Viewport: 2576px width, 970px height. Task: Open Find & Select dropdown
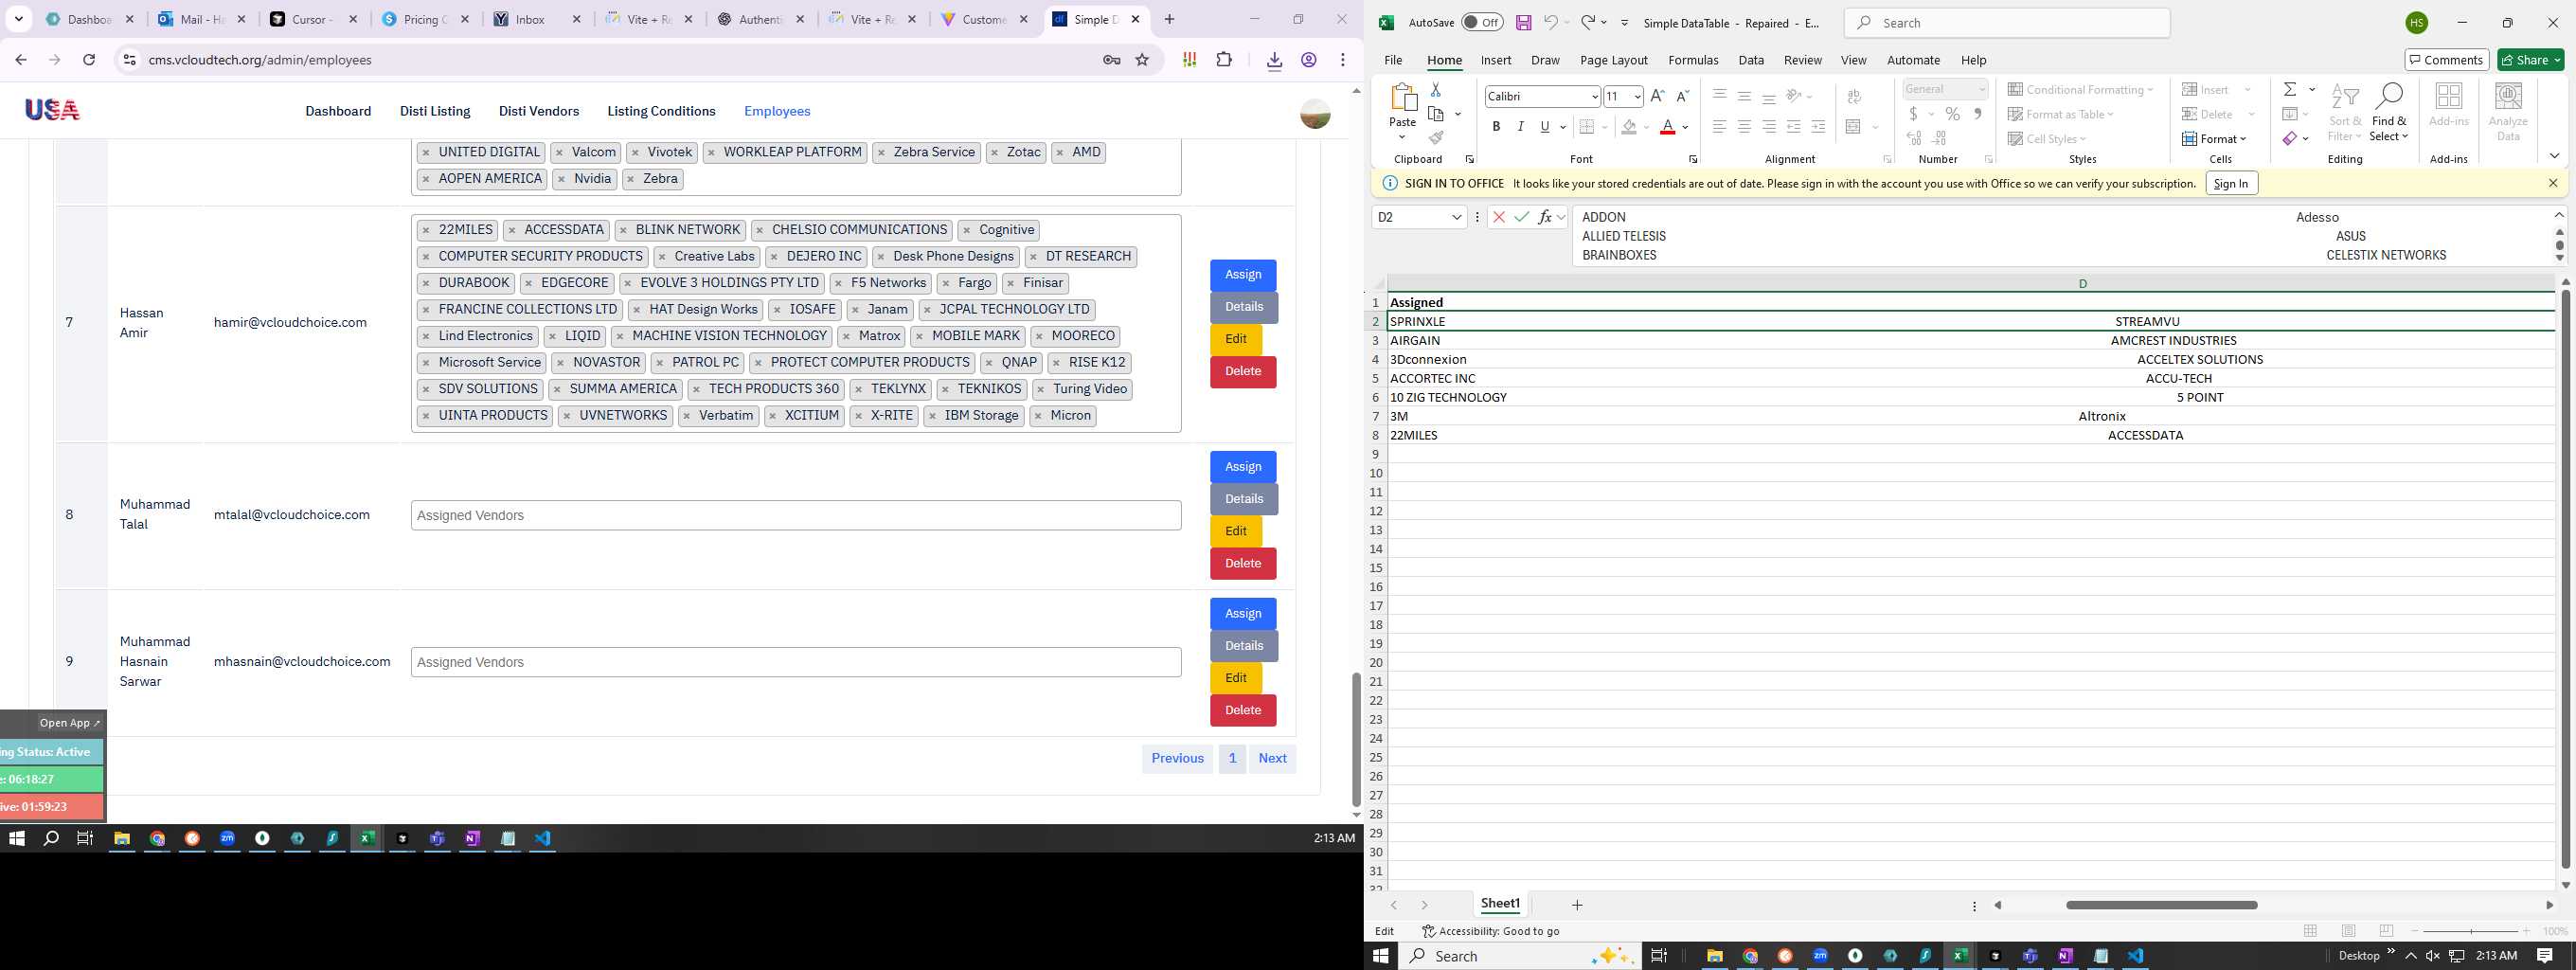click(x=2388, y=112)
